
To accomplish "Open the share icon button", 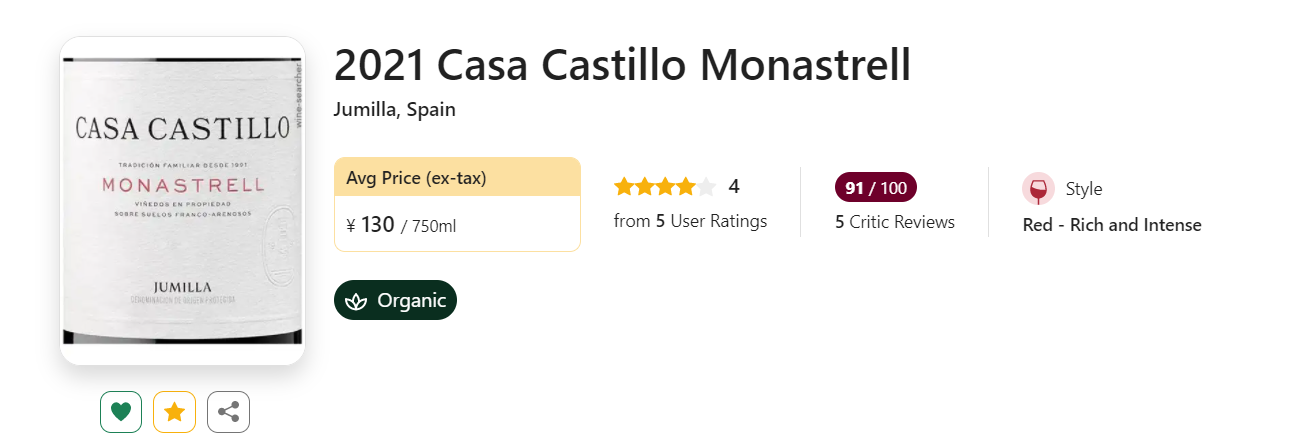I will [228, 411].
